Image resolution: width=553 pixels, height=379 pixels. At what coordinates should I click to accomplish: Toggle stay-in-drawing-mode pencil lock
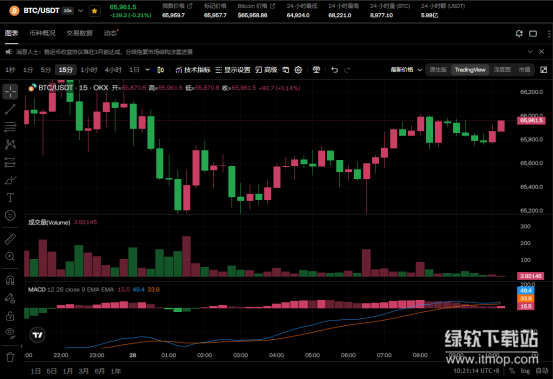point(10,298)
